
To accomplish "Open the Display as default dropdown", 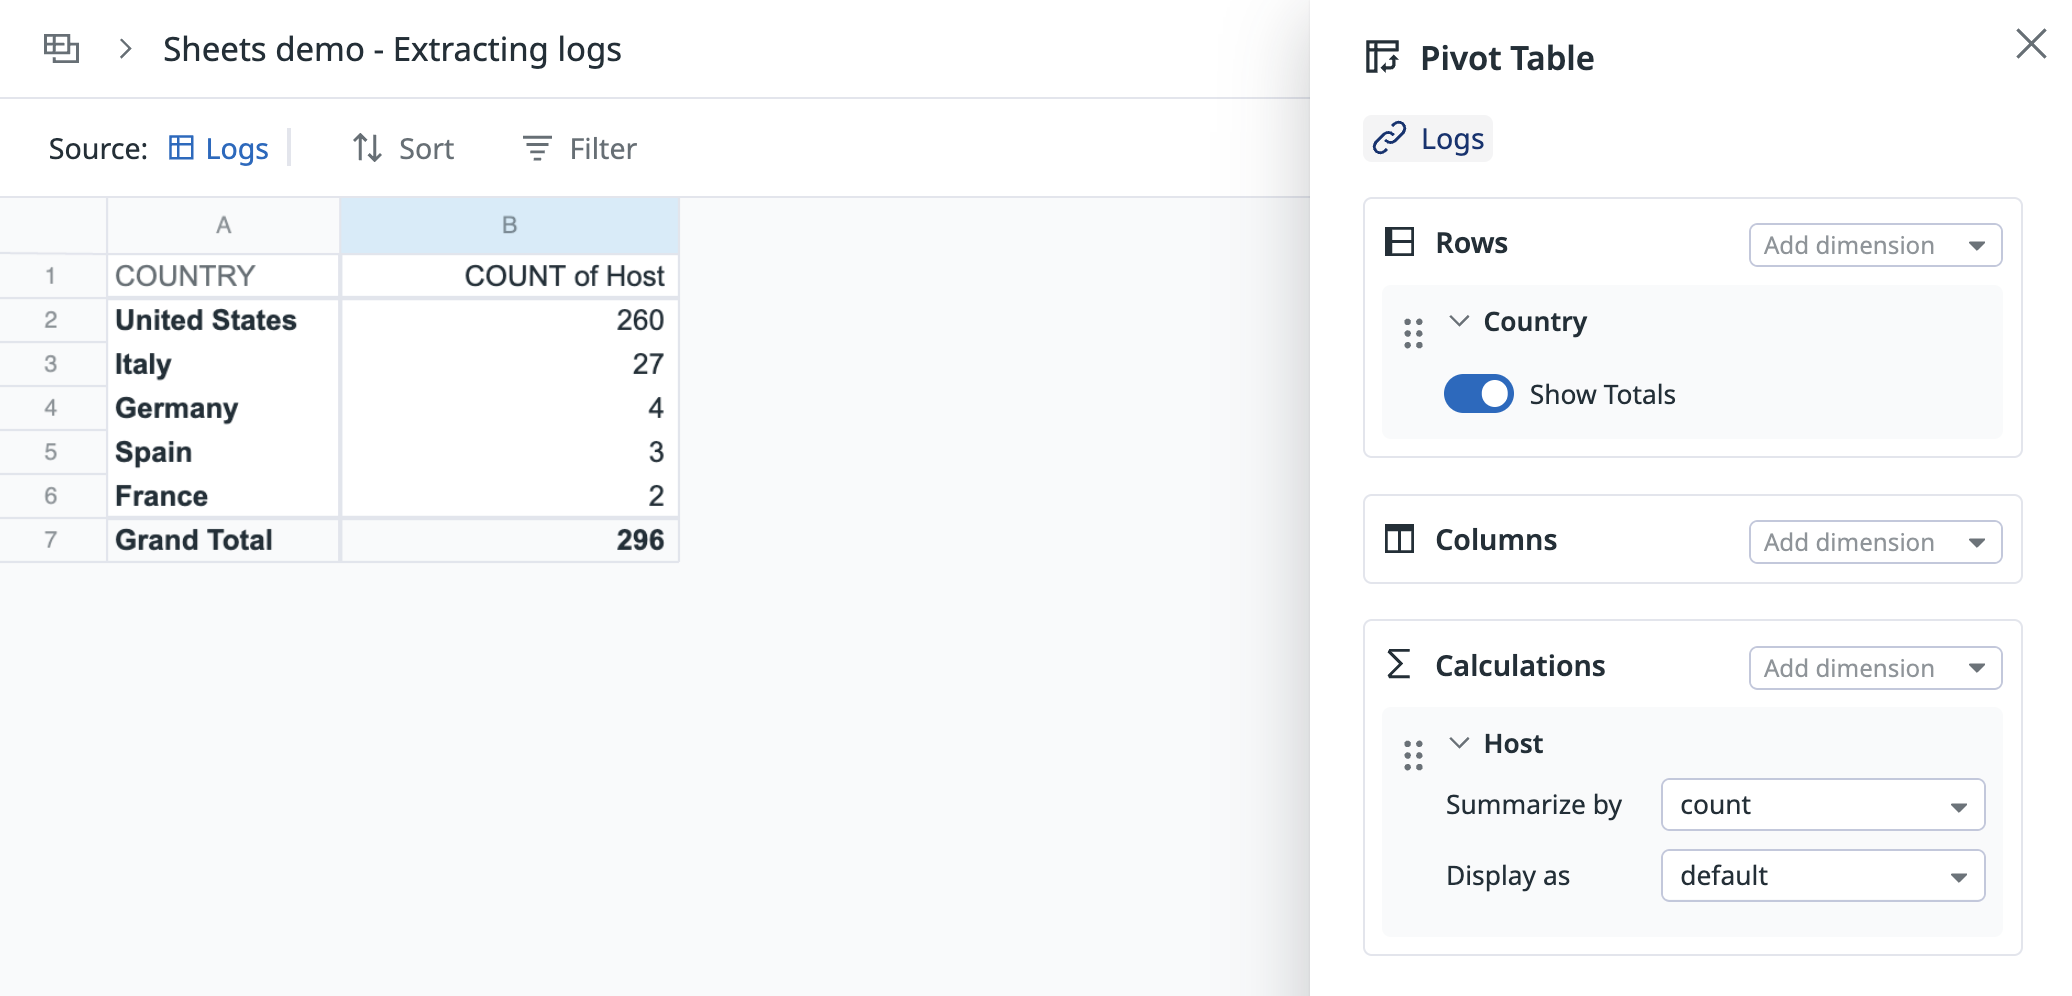I will 1823,876.
